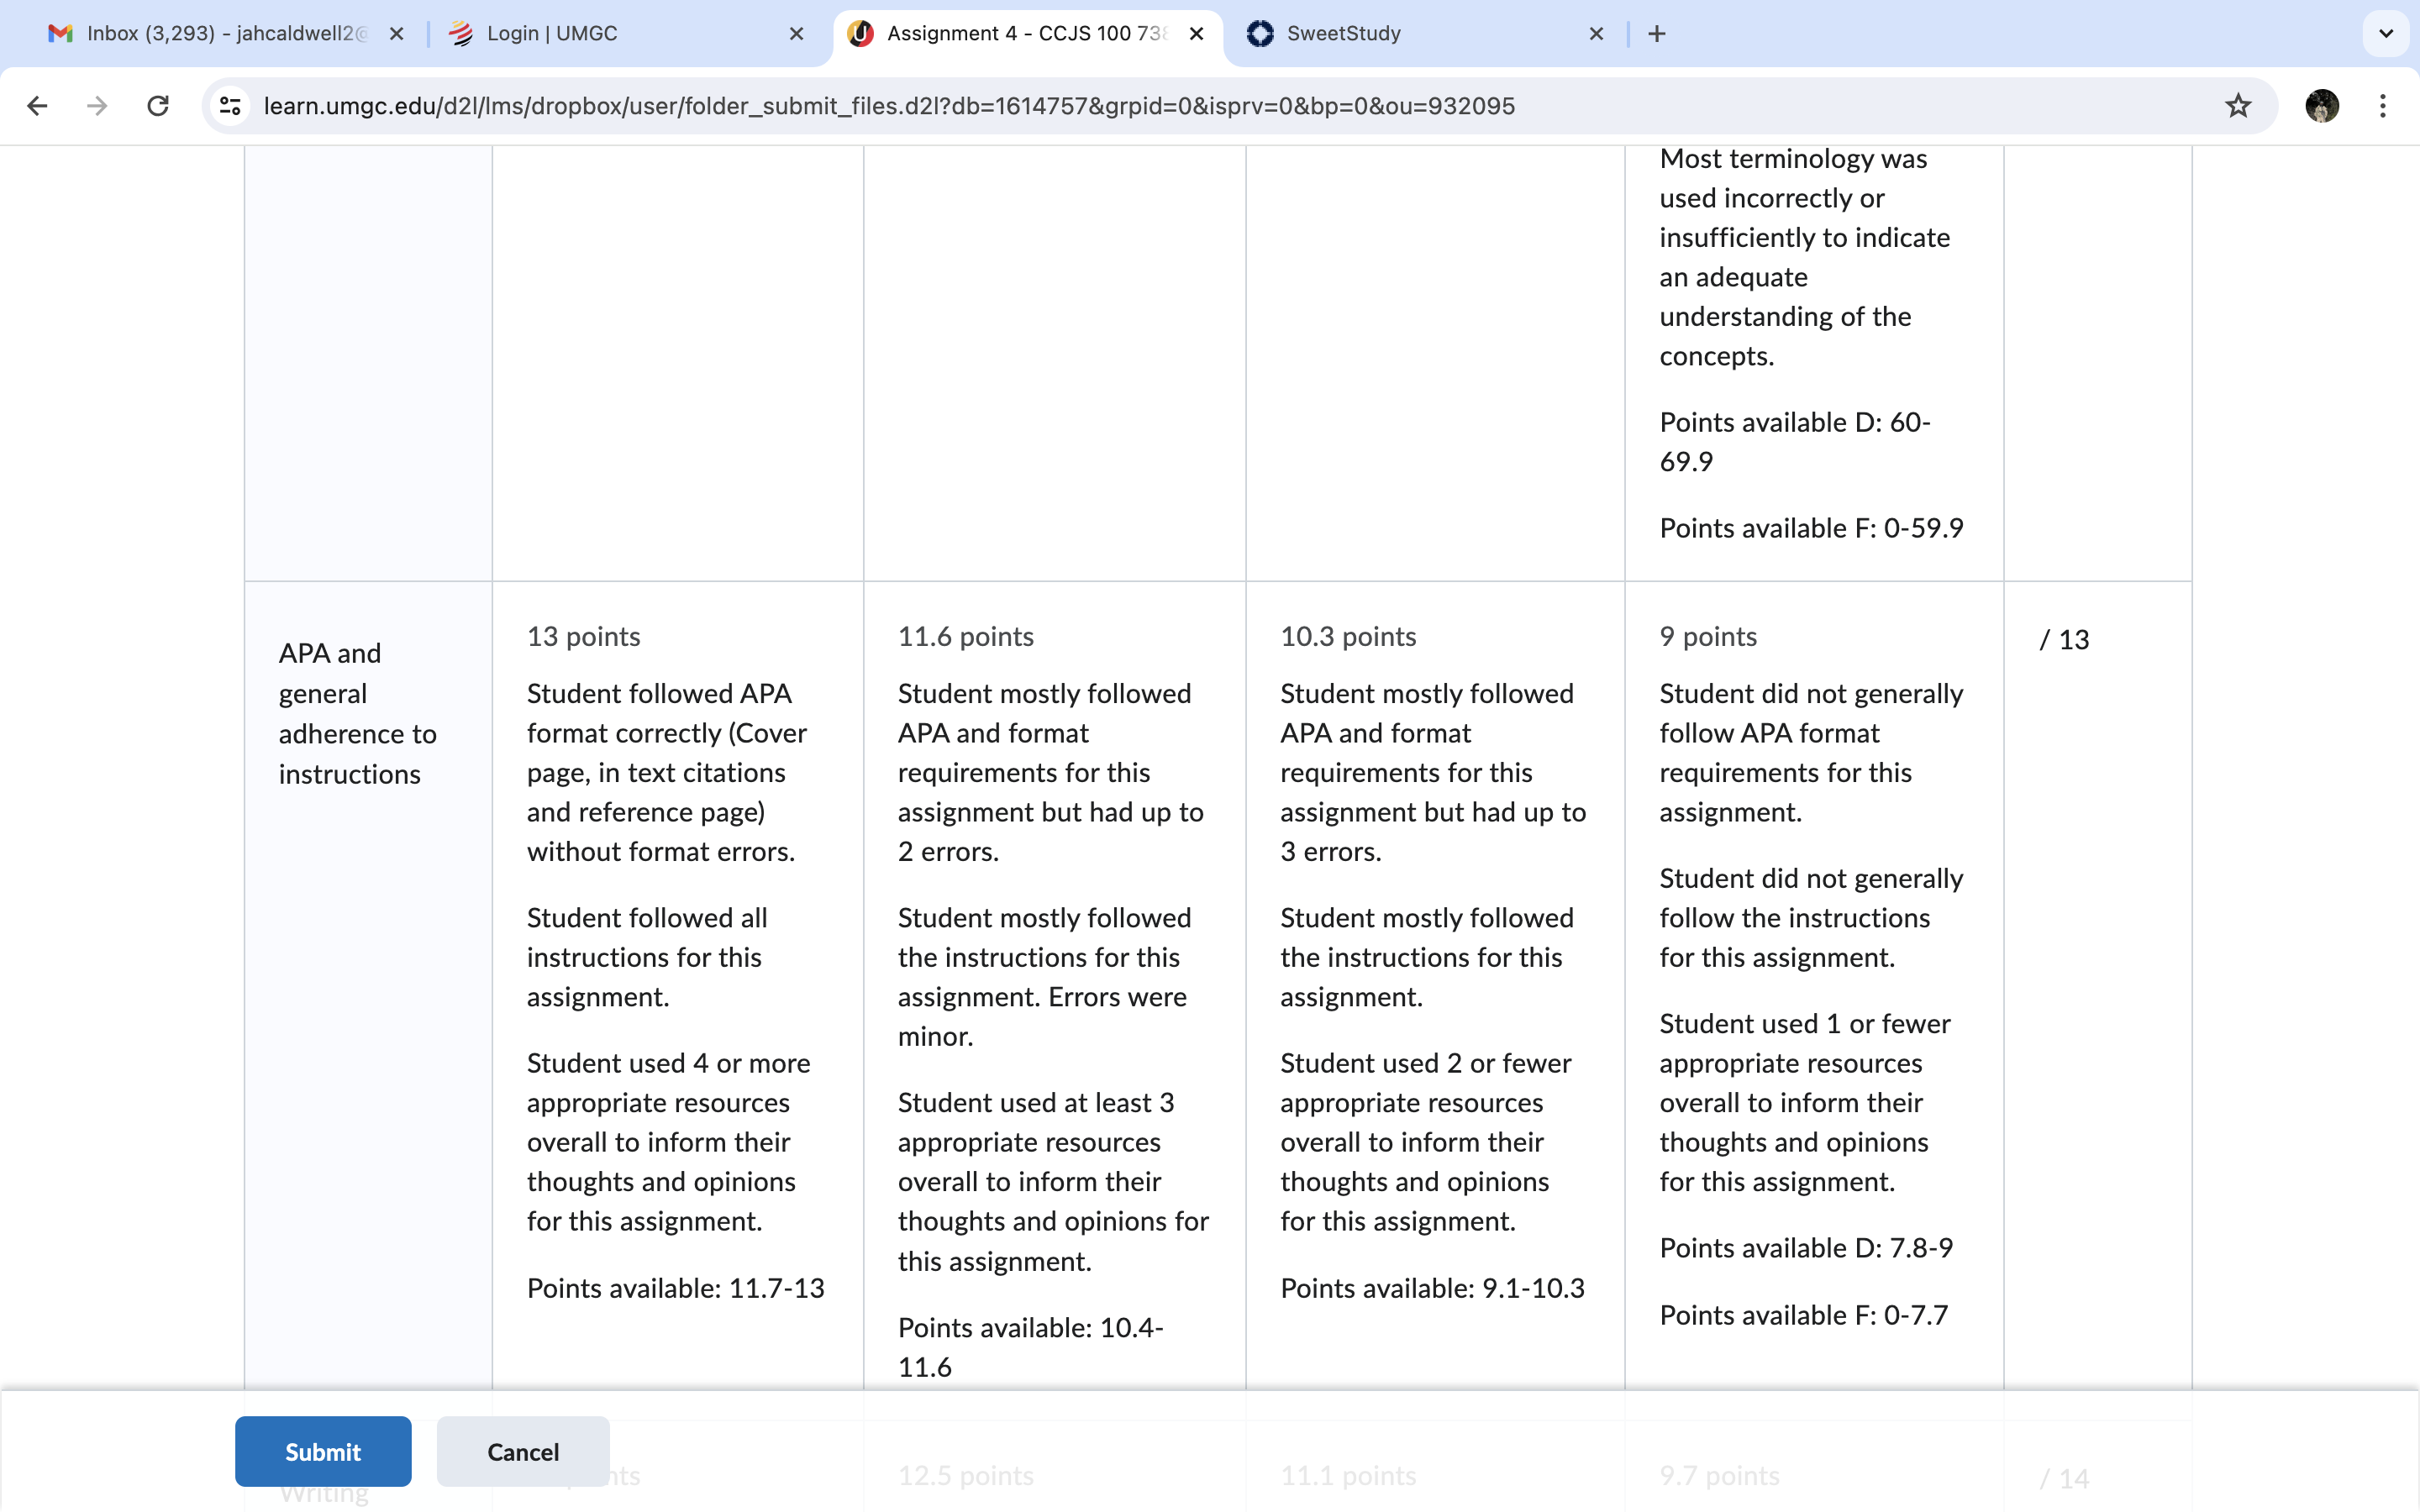Click 'Points available: 11.7-13' text

pyautogui.click(x=676, y=1288)
